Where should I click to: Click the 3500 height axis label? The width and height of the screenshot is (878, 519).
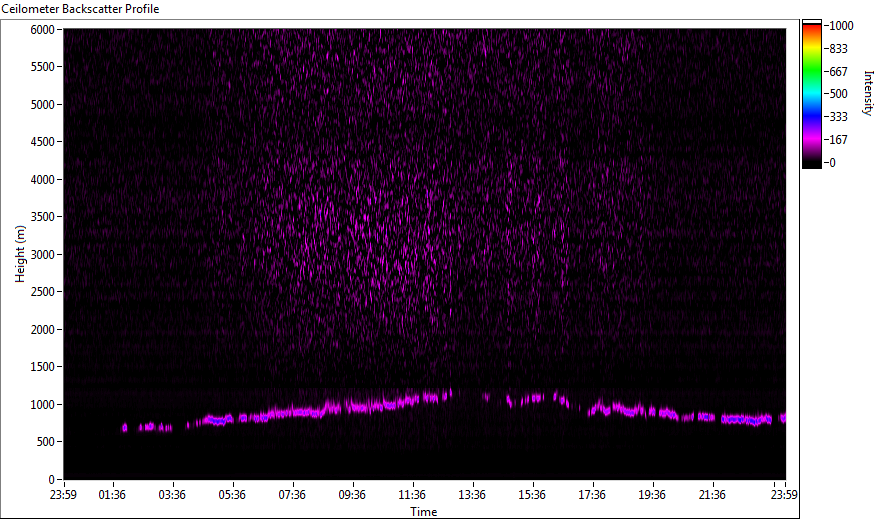pyautogui.click(x=43, y=217)
